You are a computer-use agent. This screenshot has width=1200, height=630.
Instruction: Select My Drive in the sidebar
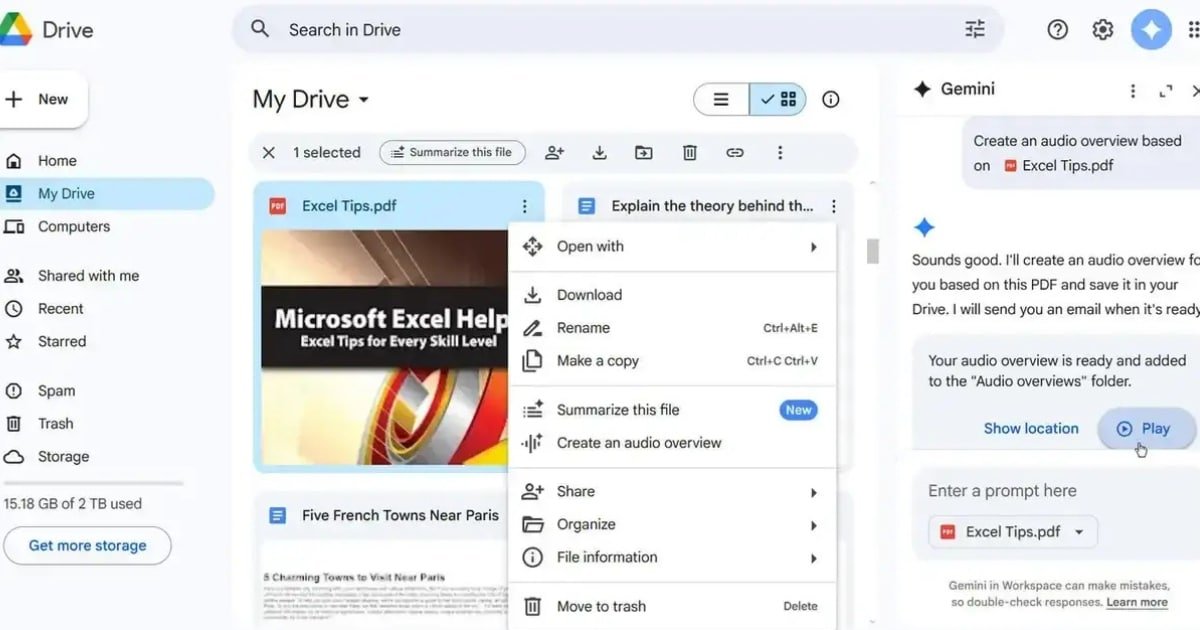[107, 194]
